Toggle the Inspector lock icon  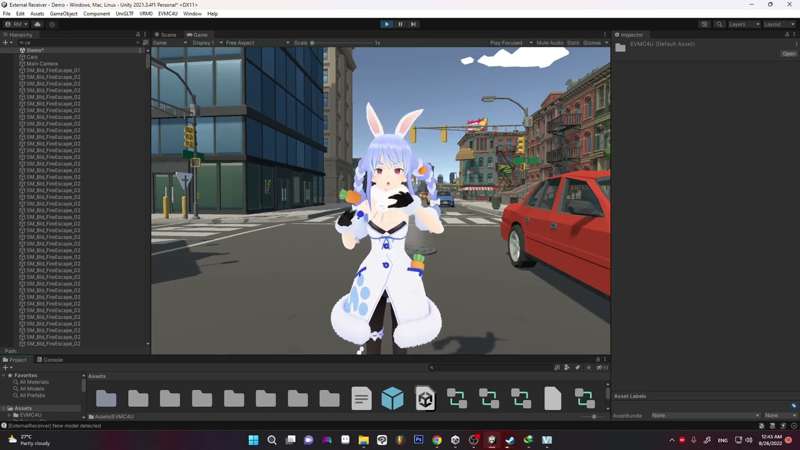(786, 35)
